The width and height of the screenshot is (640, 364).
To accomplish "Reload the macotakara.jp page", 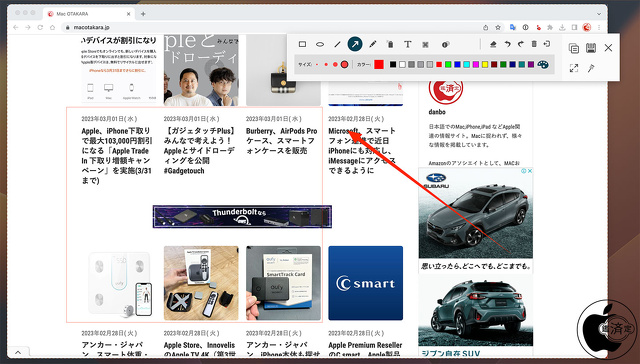I will click(40, 27).
